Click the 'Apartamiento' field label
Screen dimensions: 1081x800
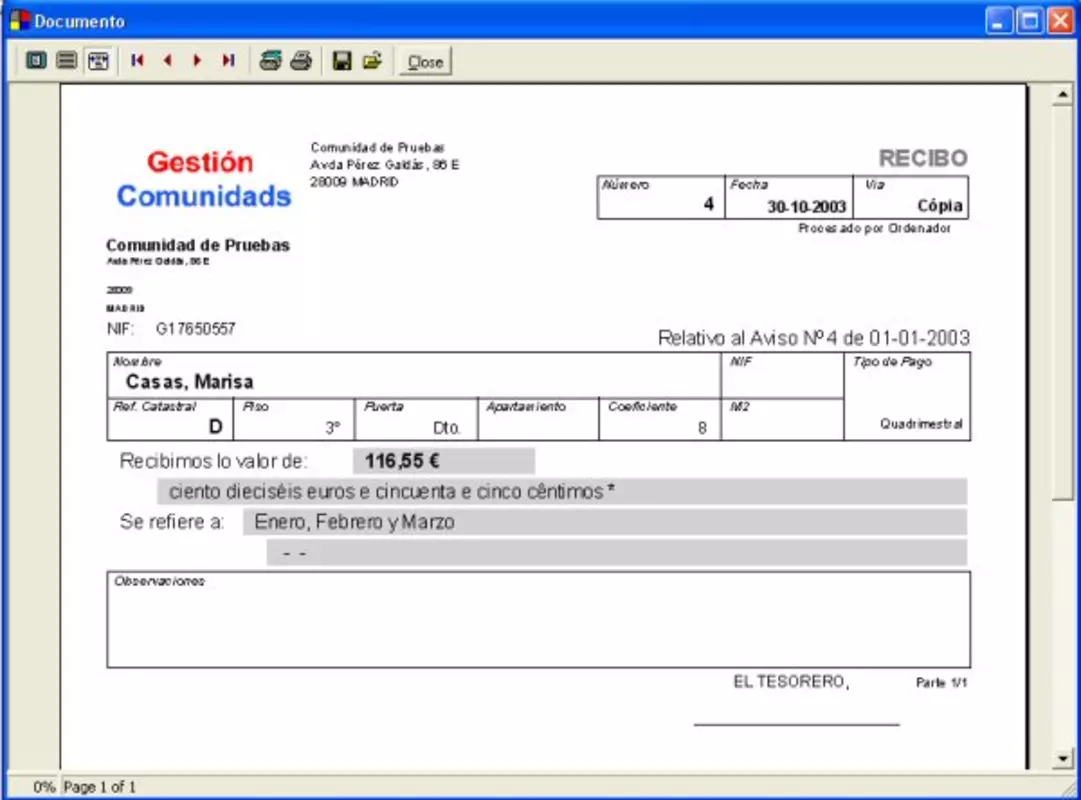coord(526,407)
